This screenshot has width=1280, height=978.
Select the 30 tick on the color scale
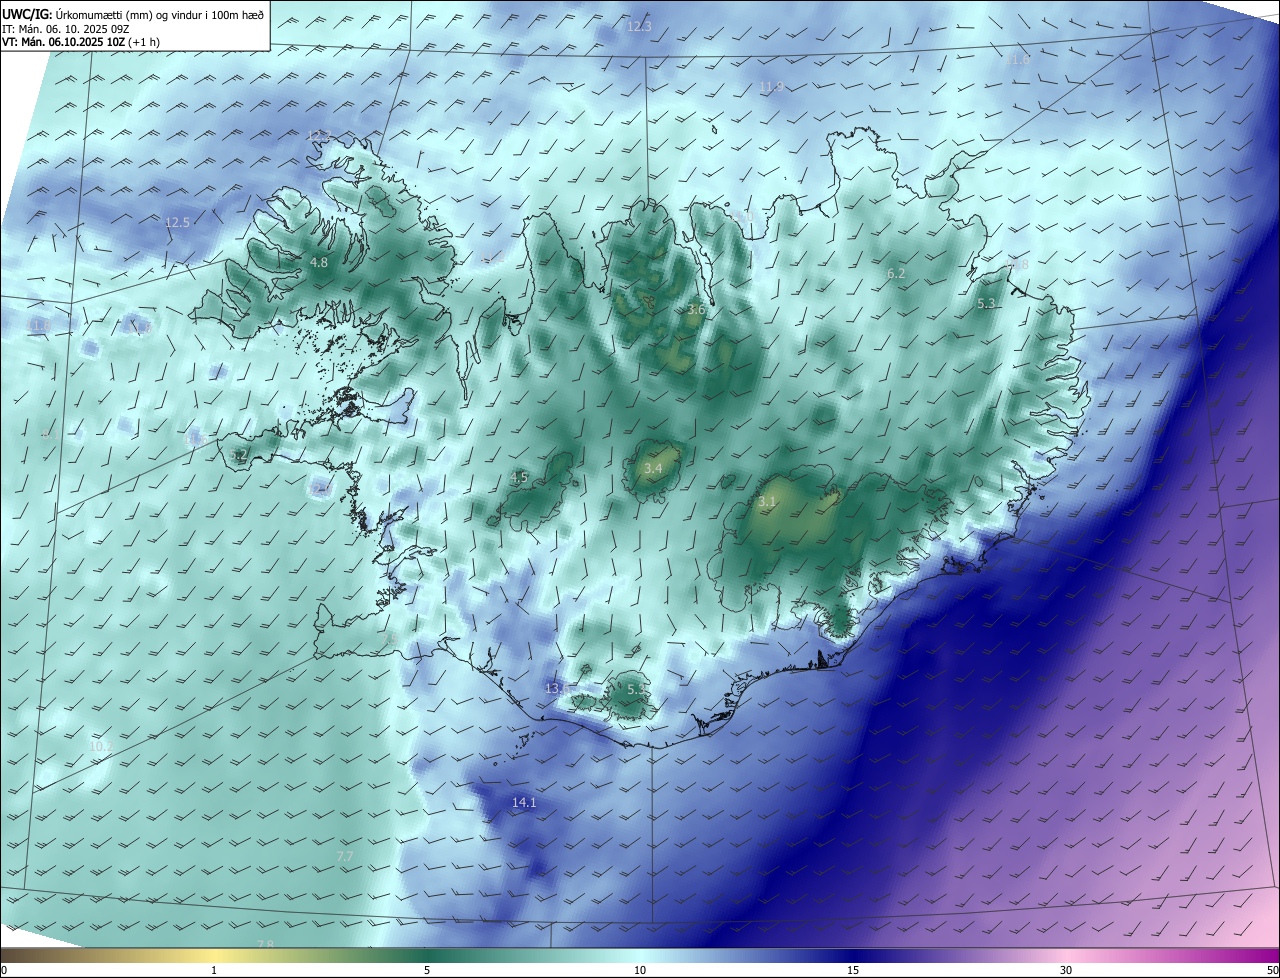tap(1066, 970)
